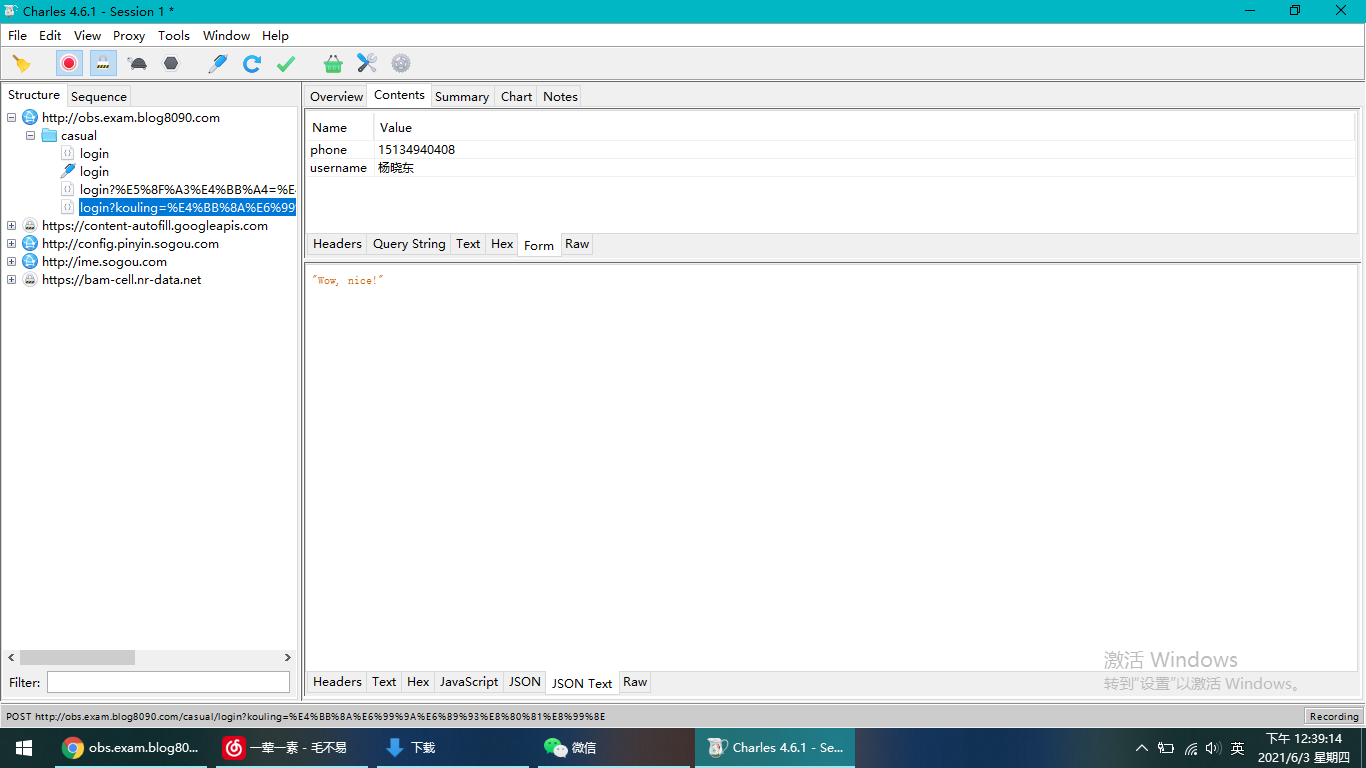Click the volume tray icon
Image resolution: width=1366 pixels, height=768 pixels.
click(x=1213, y=748)
